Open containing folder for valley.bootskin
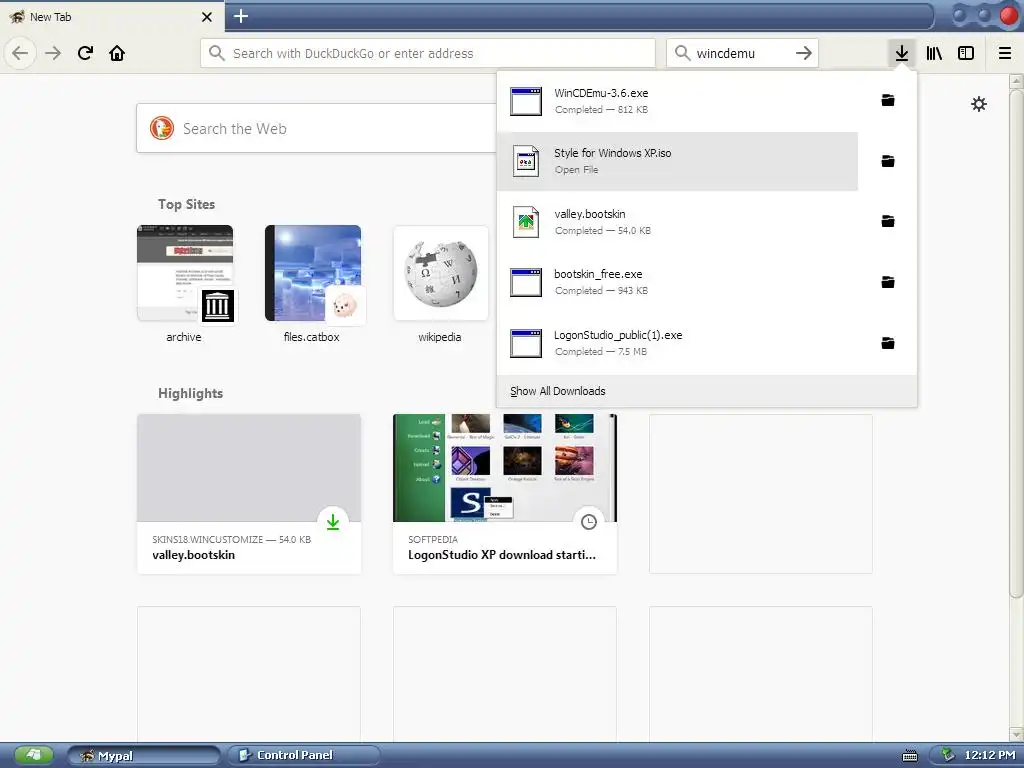Viewport: 1024px width, 768px height. point(888,221)
